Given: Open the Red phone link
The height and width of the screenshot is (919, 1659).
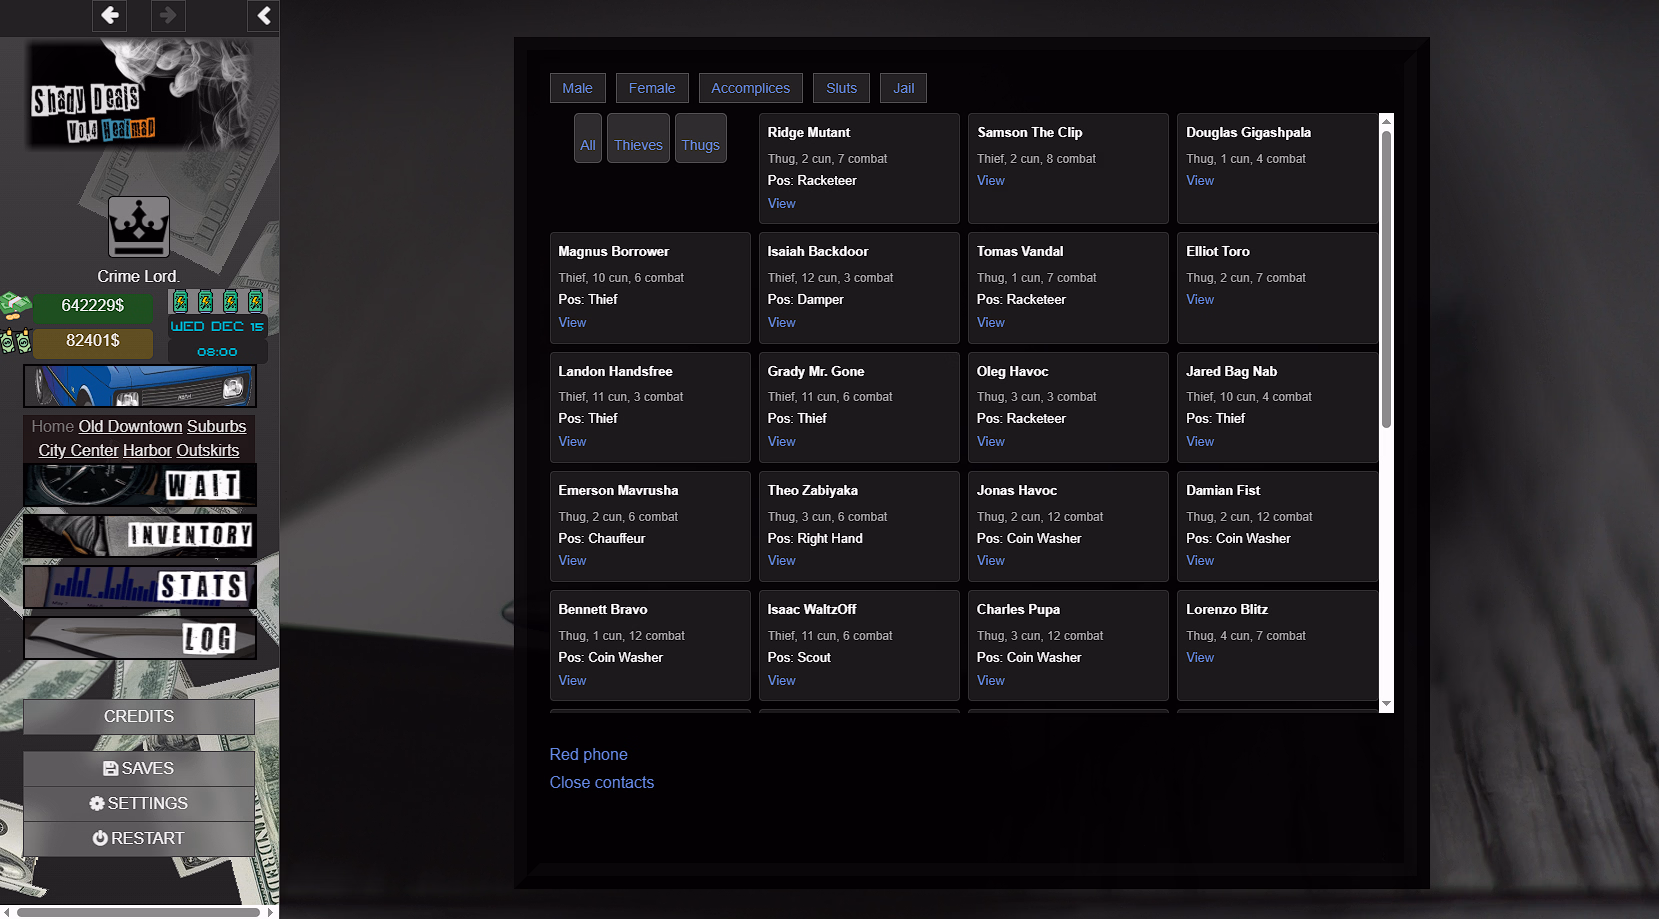Looking at the screenshot, I should pos(588,754).
